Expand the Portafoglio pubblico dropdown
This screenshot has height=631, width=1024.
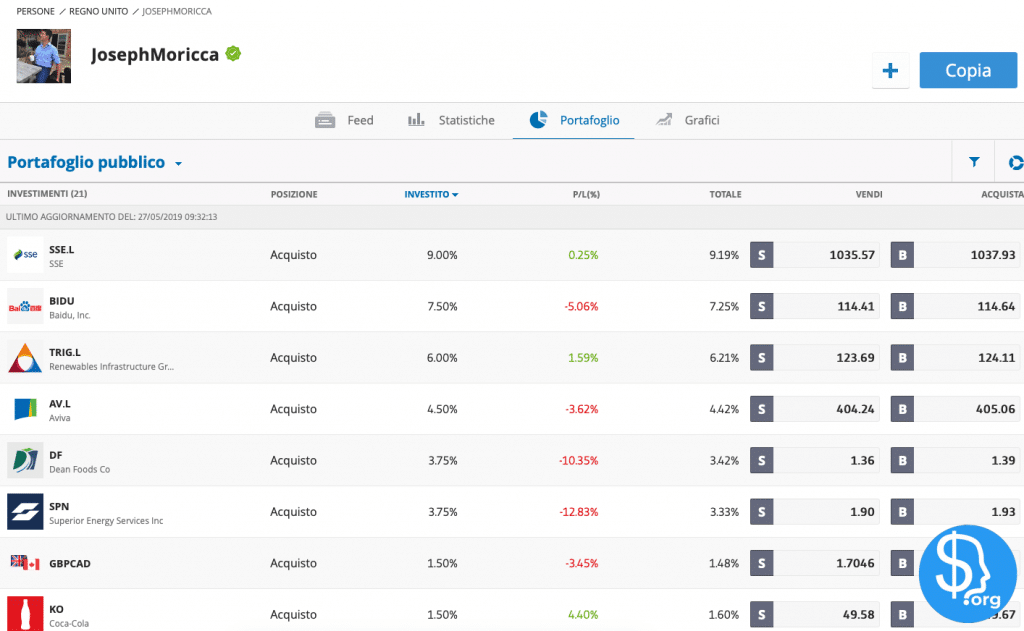(95, 162)
